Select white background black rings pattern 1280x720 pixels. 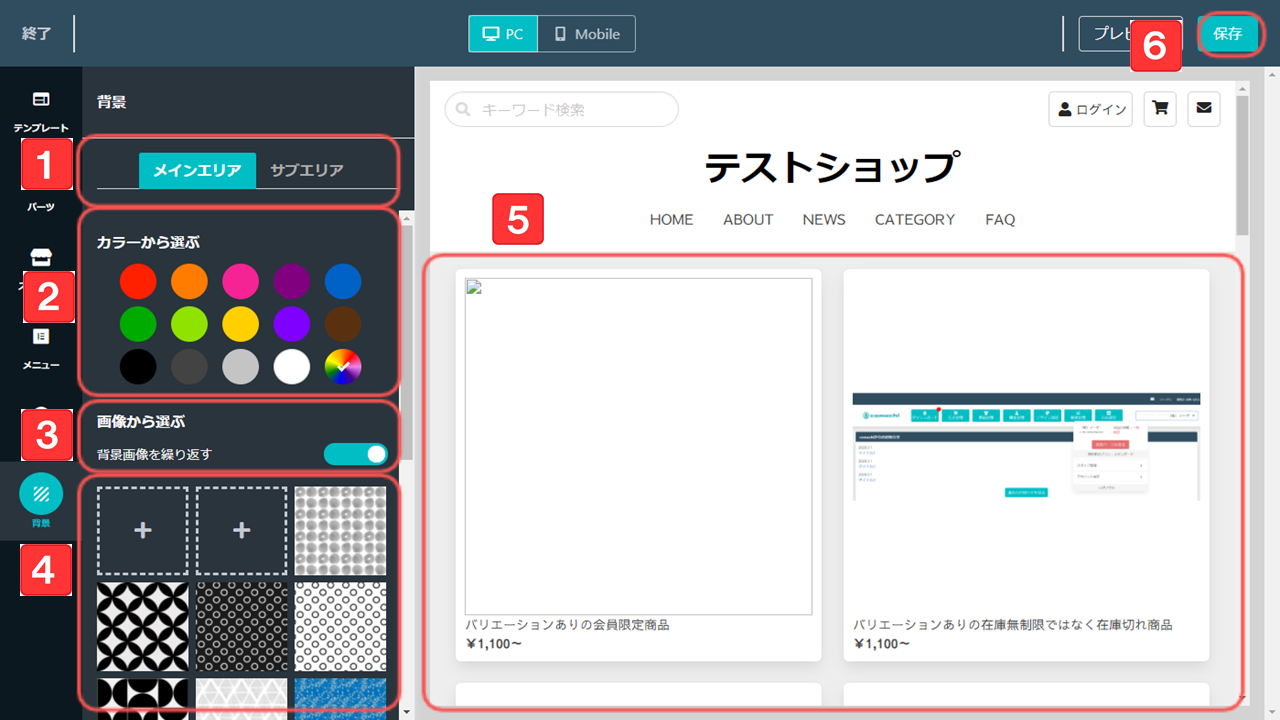coord(340,627)
